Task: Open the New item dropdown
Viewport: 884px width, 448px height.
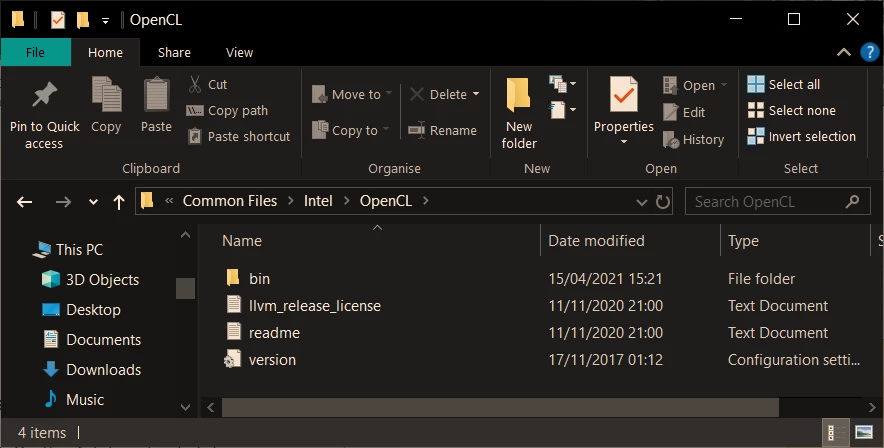Action: (x=563, y=84)
